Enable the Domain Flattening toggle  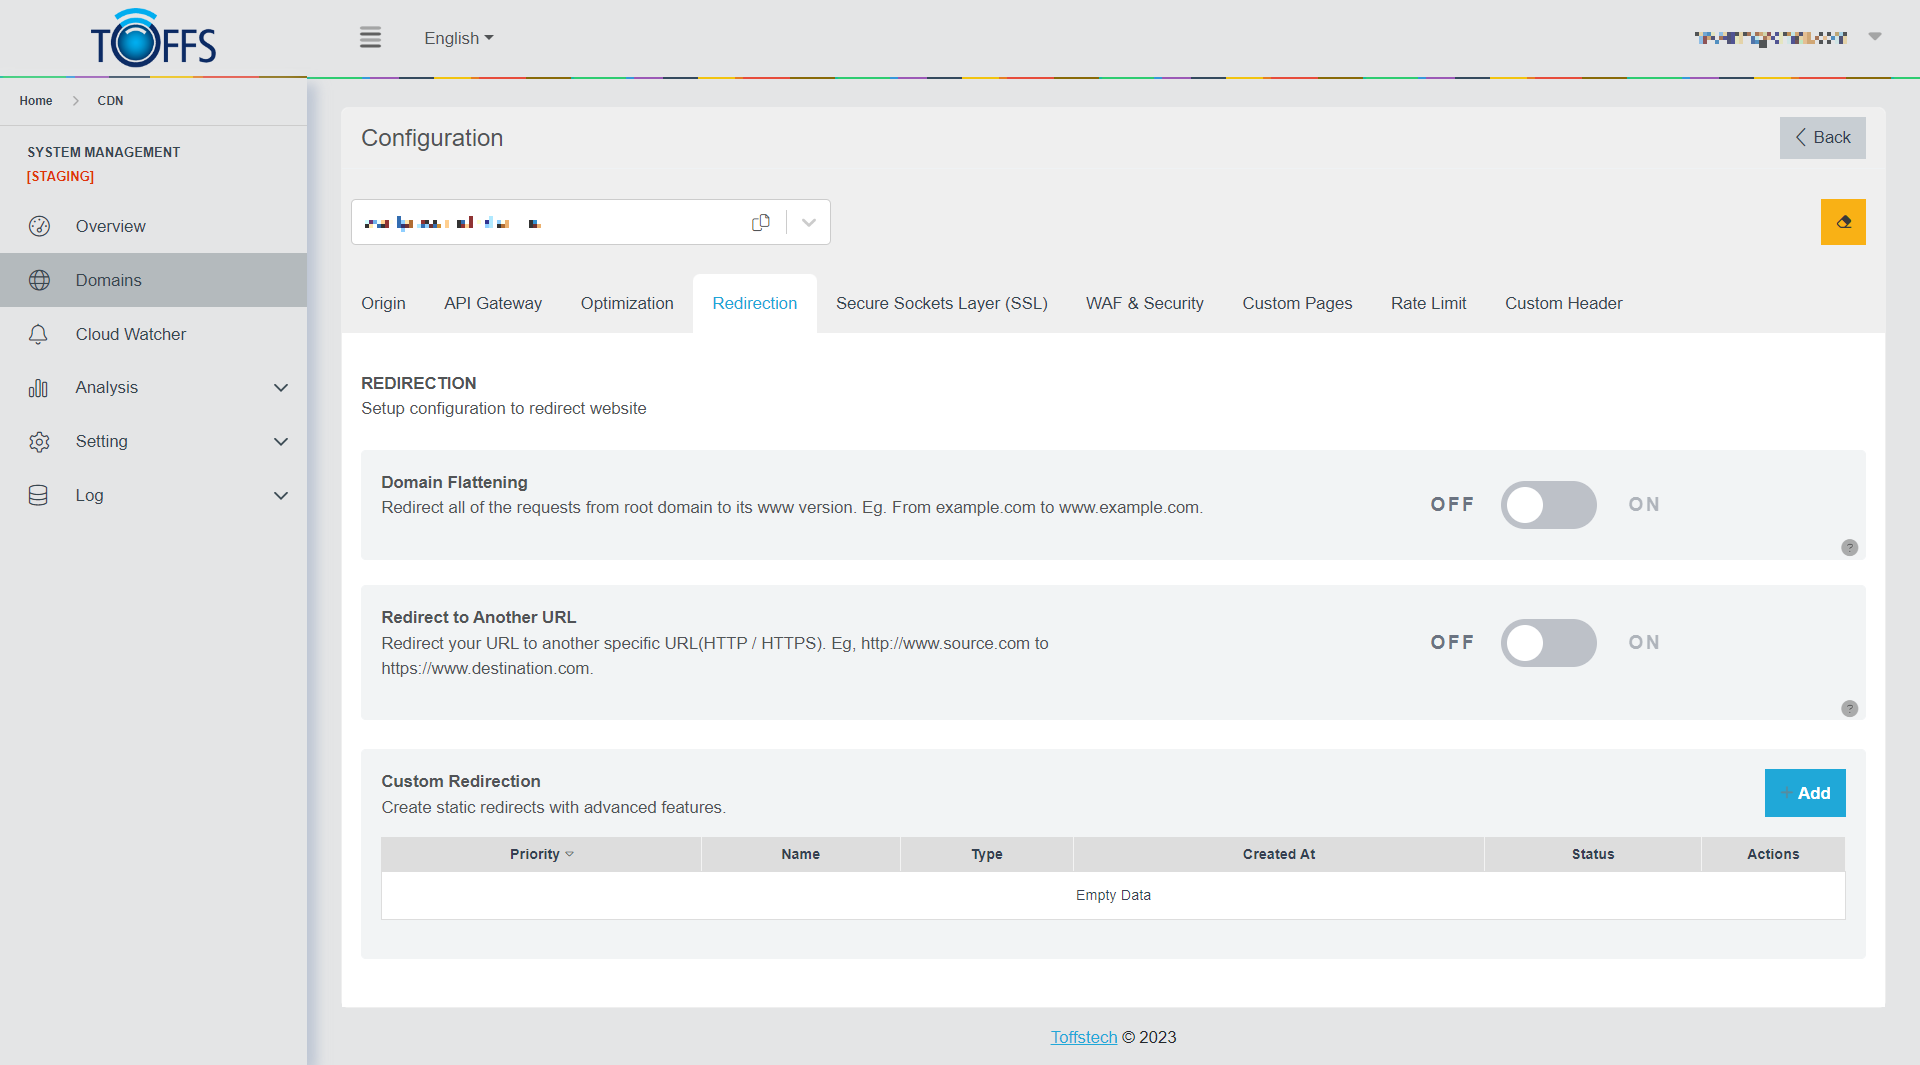coord(1548,505)
